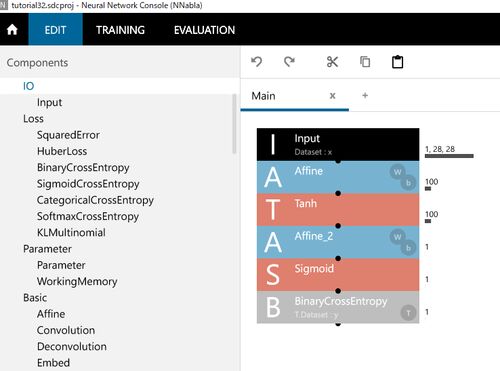The height and width of the screenshot is (371, 500).
Task: Copy layer with the copy icon
Action: click(x=365, y=62)
